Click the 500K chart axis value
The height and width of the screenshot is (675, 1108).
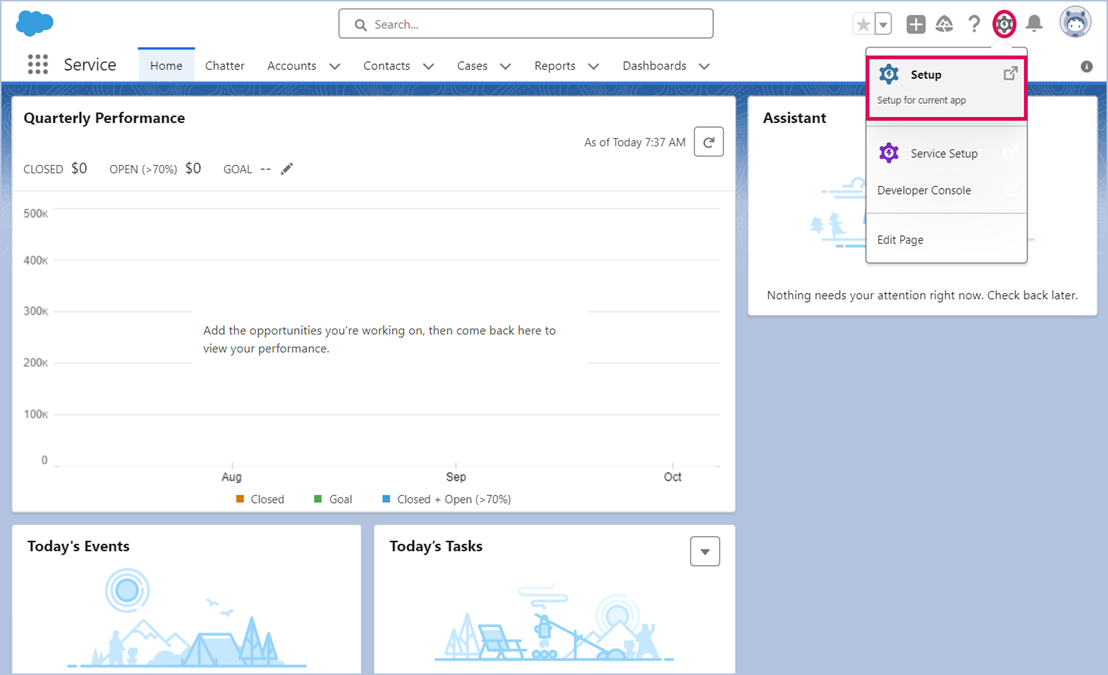tap(35, 213)
